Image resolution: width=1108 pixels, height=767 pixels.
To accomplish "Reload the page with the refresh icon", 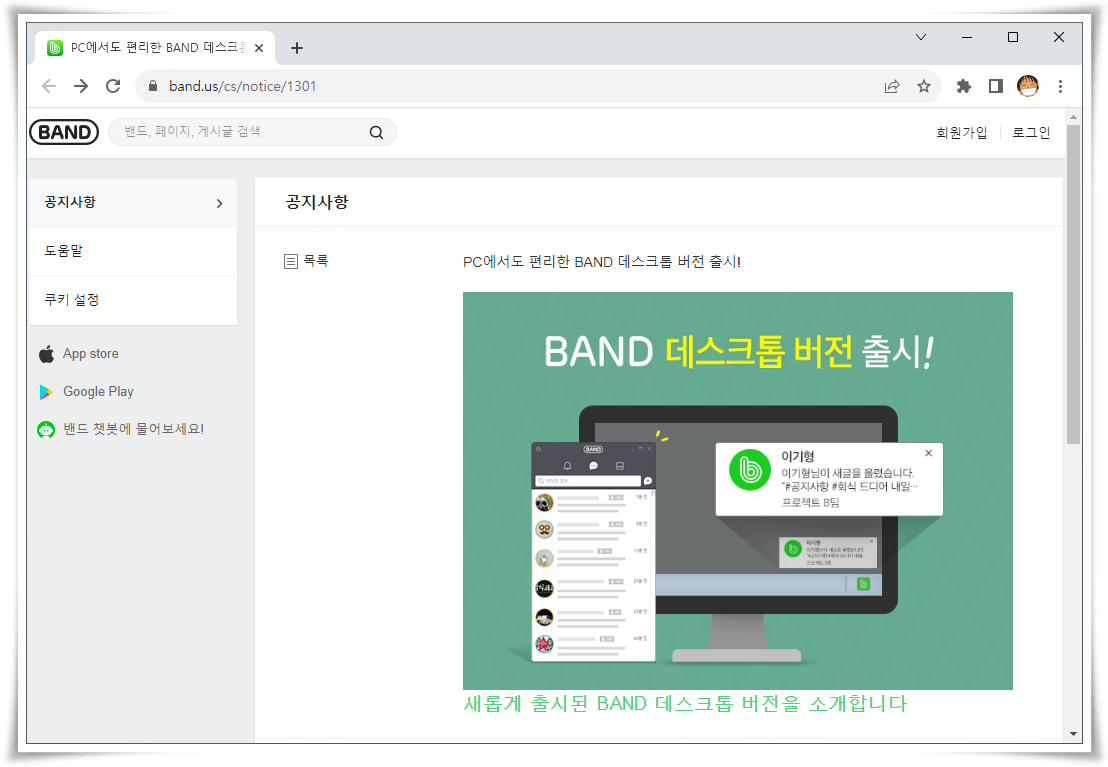I will coord(113,86).
